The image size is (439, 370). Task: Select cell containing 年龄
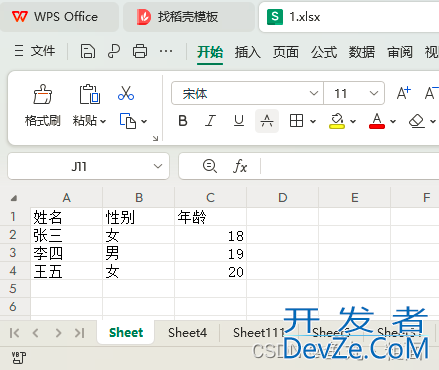tap(211, 217)
